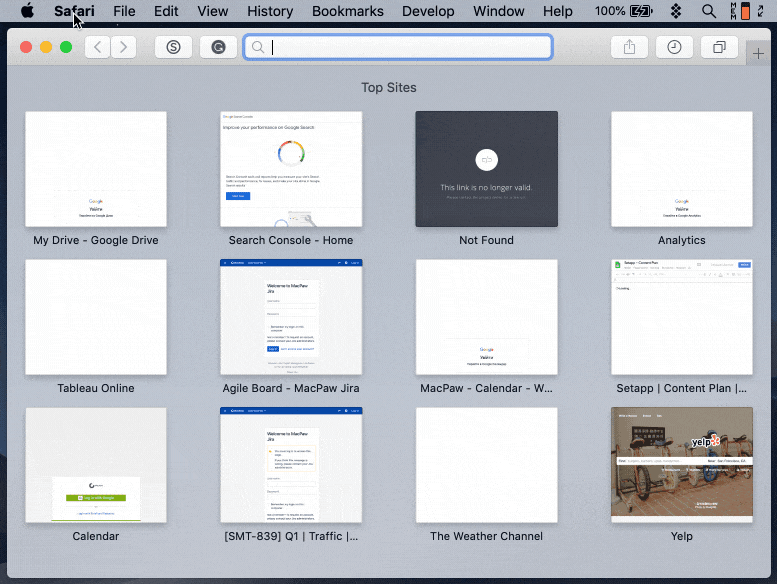Open the File menu
Screen dimensions: 777x584
coord(124,11)
